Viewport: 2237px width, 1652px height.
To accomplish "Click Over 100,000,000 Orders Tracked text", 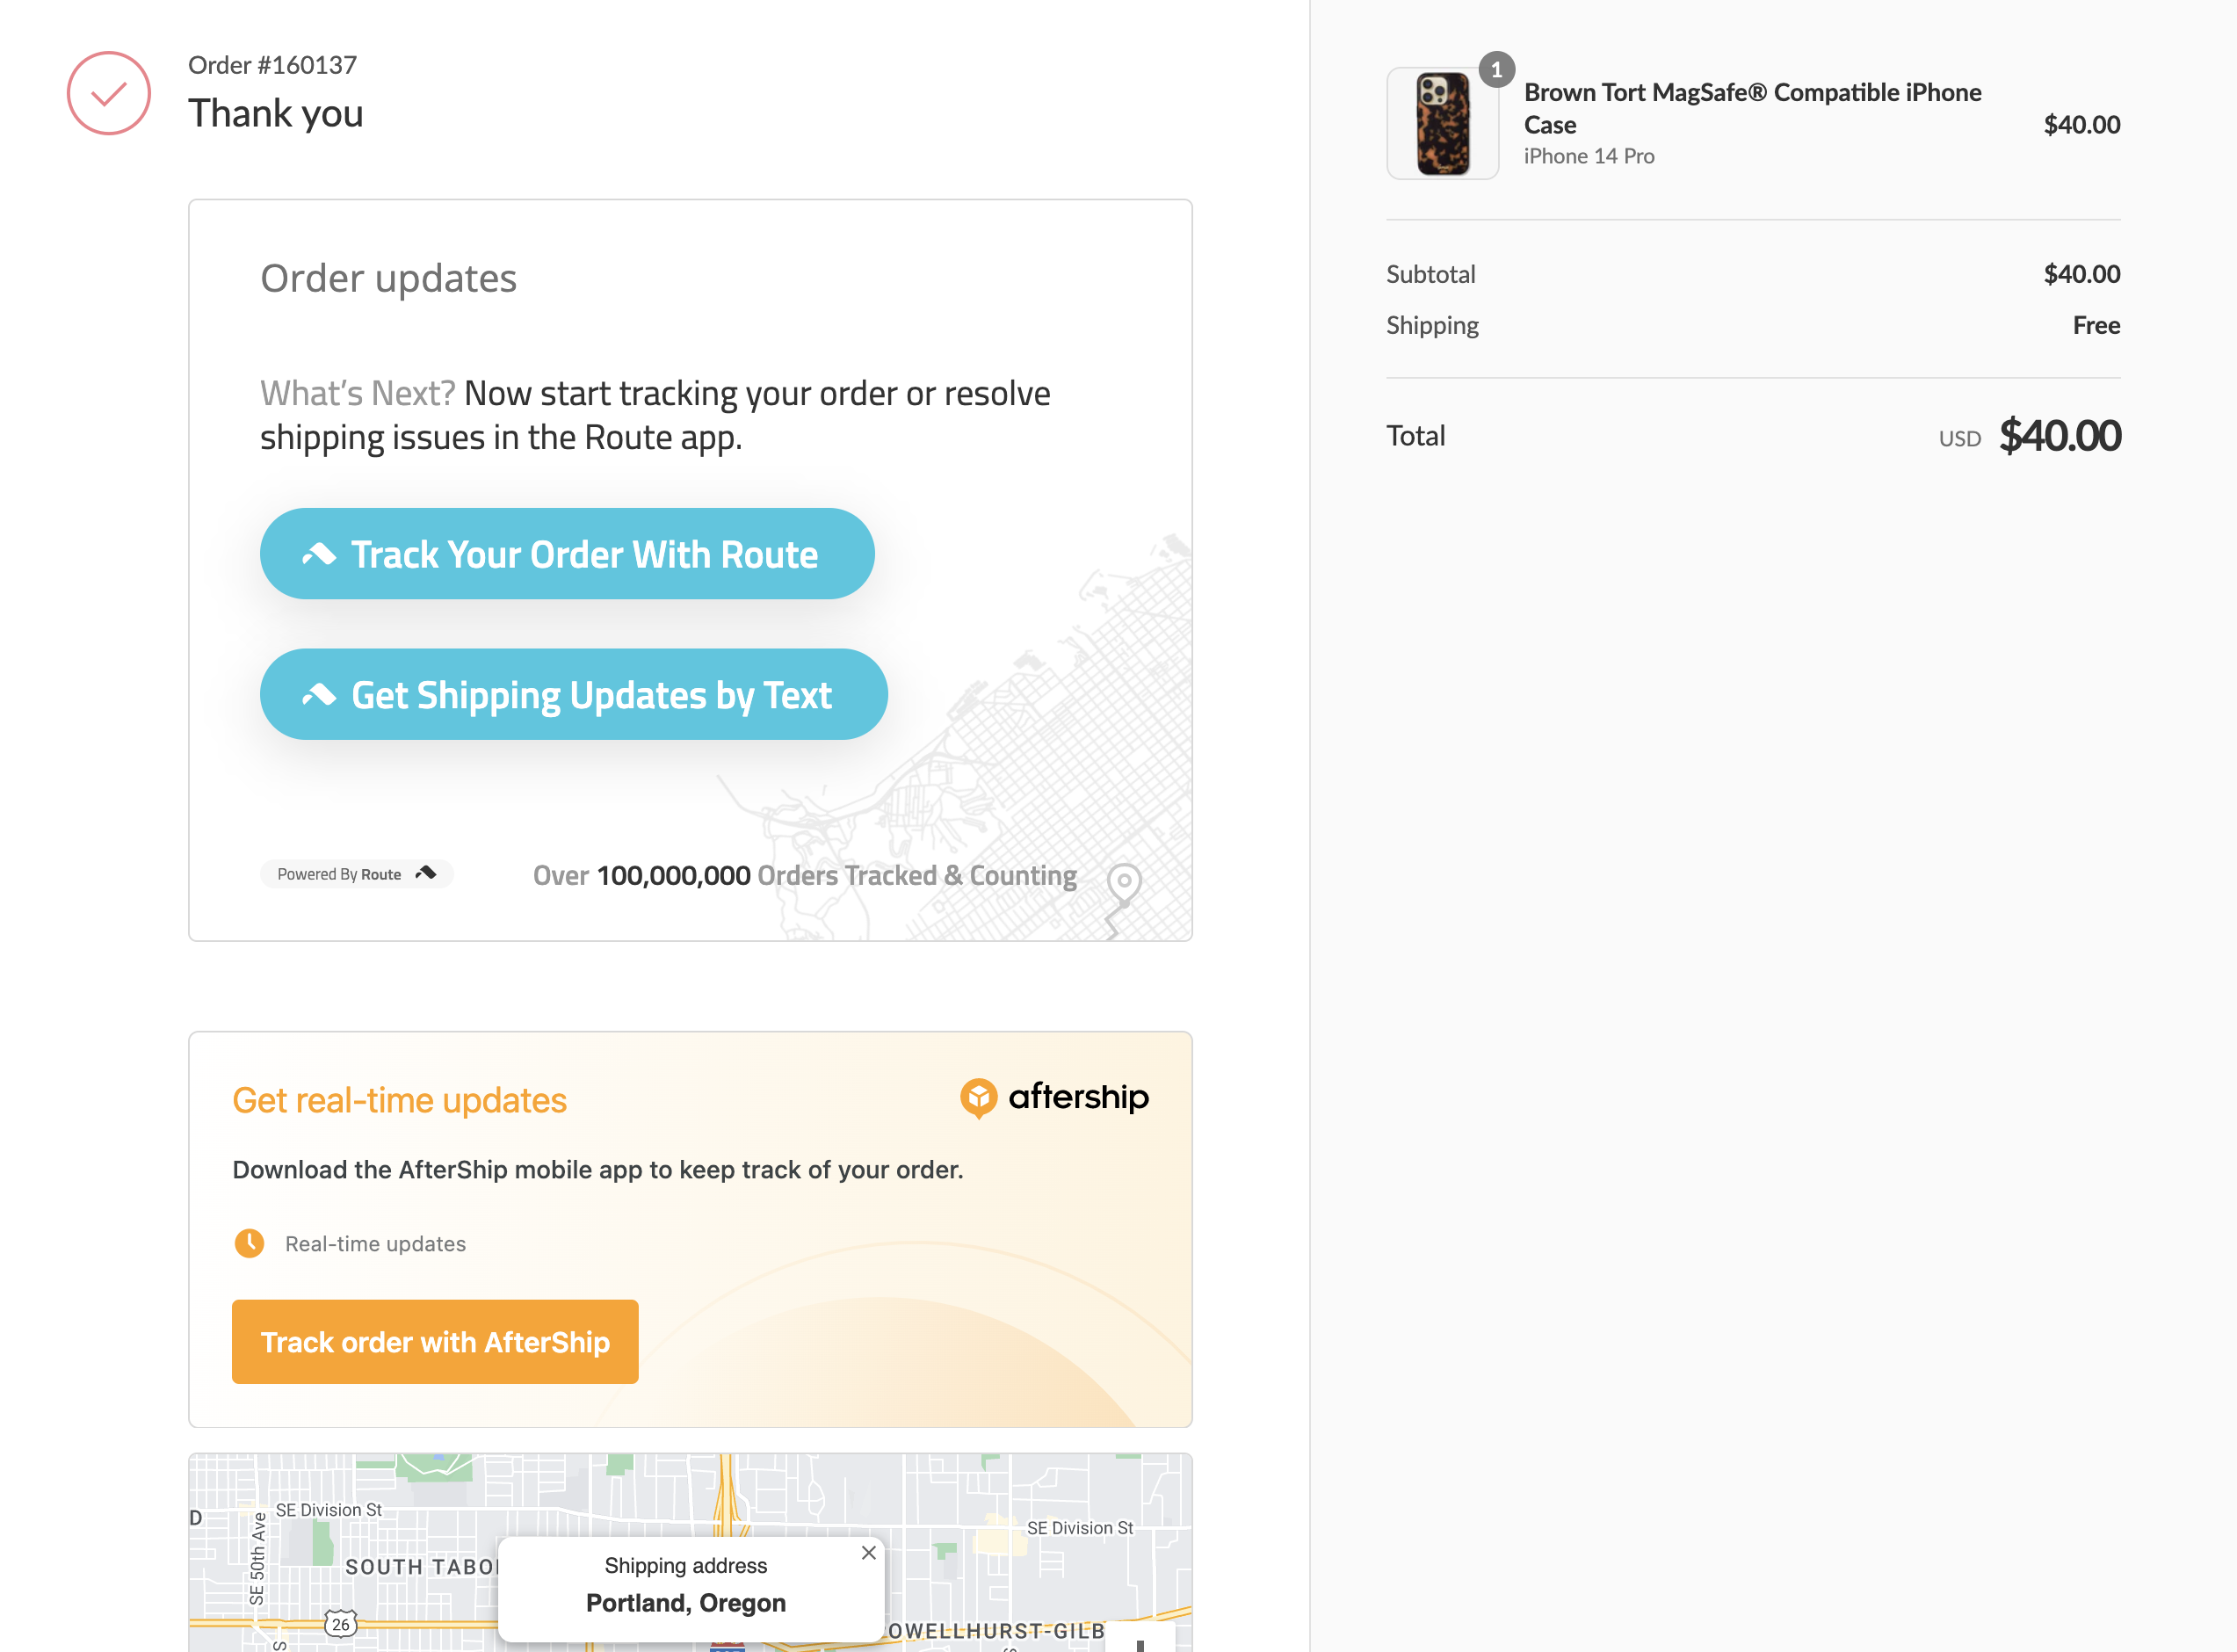I will point(805,876).
